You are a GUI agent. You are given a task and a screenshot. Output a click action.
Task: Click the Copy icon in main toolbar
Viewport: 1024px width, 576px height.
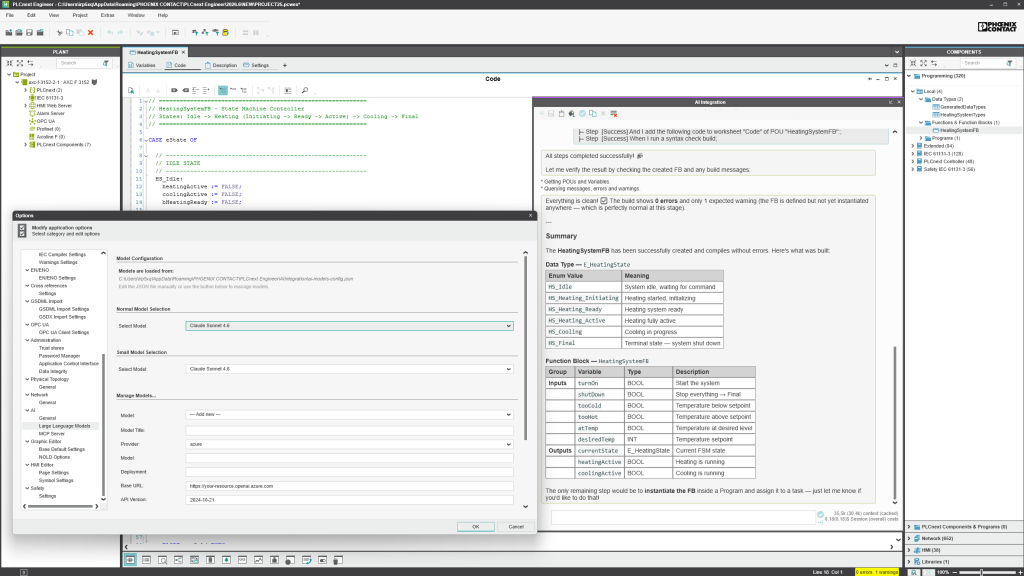tap(70, 33)
